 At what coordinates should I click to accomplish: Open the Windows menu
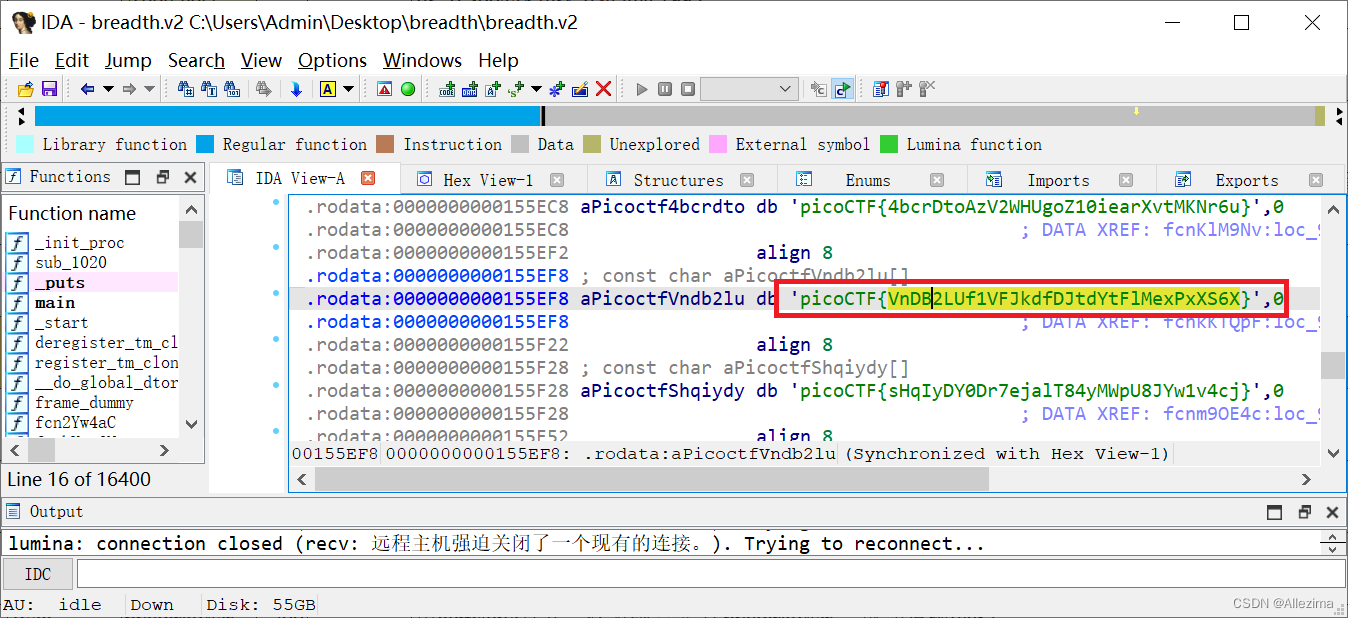point(423,60)
